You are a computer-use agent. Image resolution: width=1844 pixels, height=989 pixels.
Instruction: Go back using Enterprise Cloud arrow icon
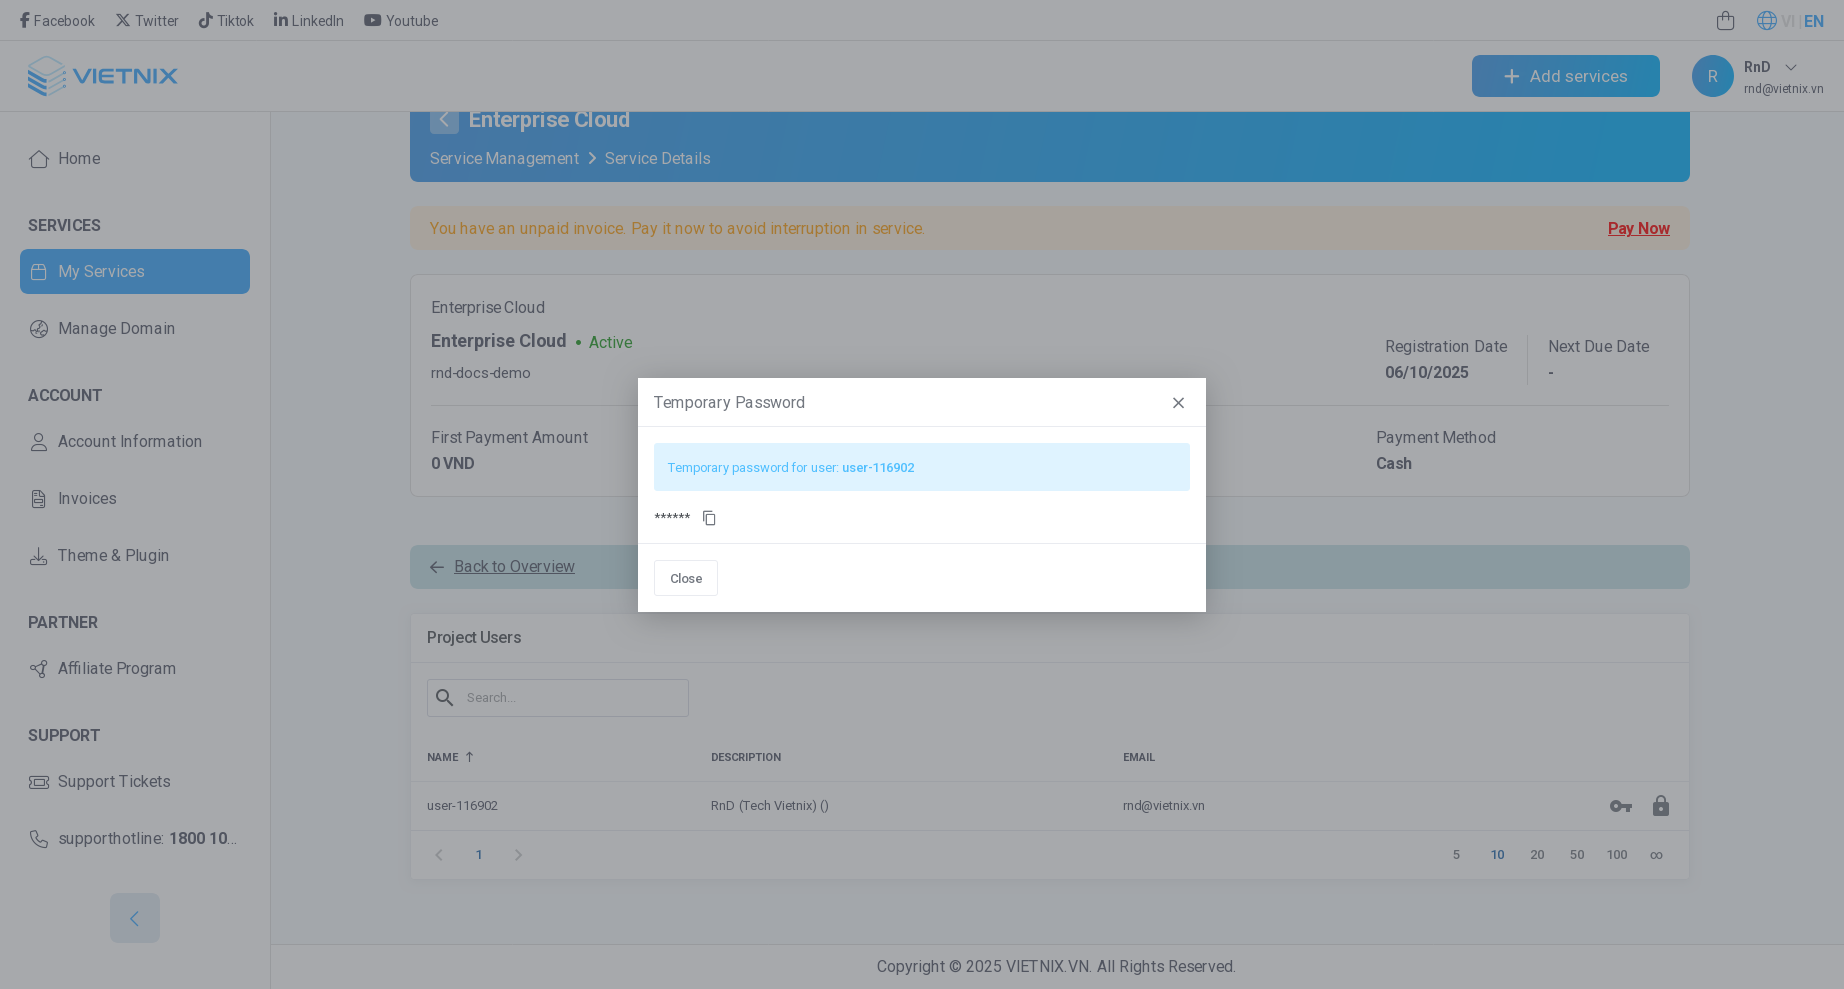tap(444, 120)
